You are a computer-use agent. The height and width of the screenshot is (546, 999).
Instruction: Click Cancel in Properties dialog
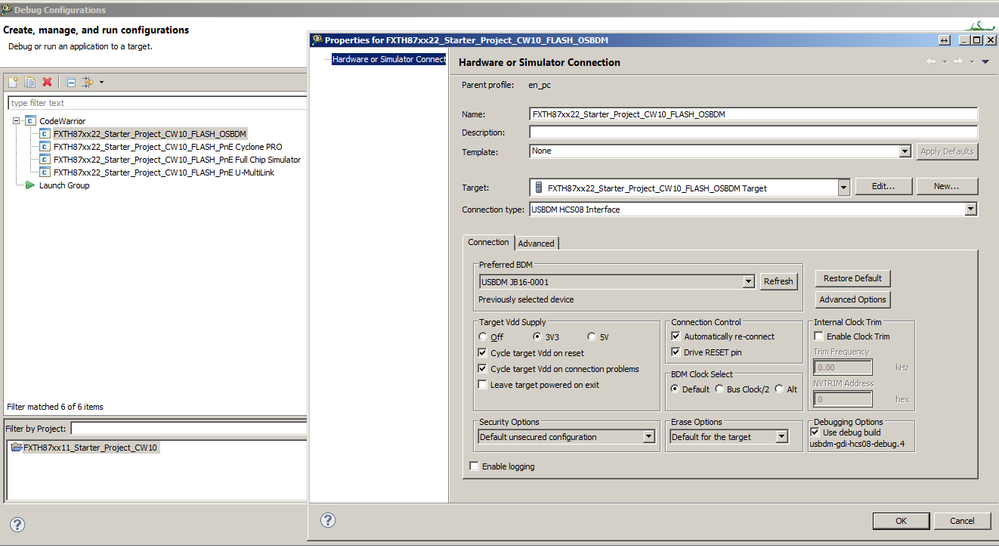point(962,521)
